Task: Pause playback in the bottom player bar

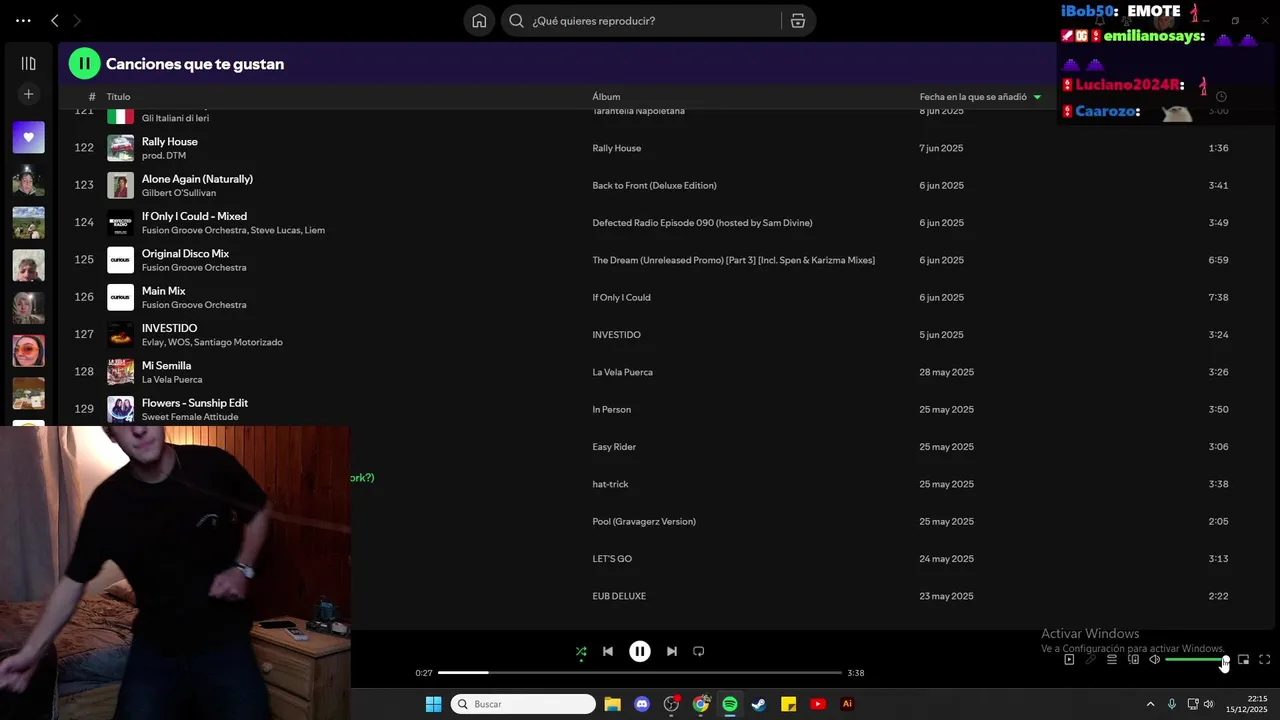Action: tap(640, 651)
